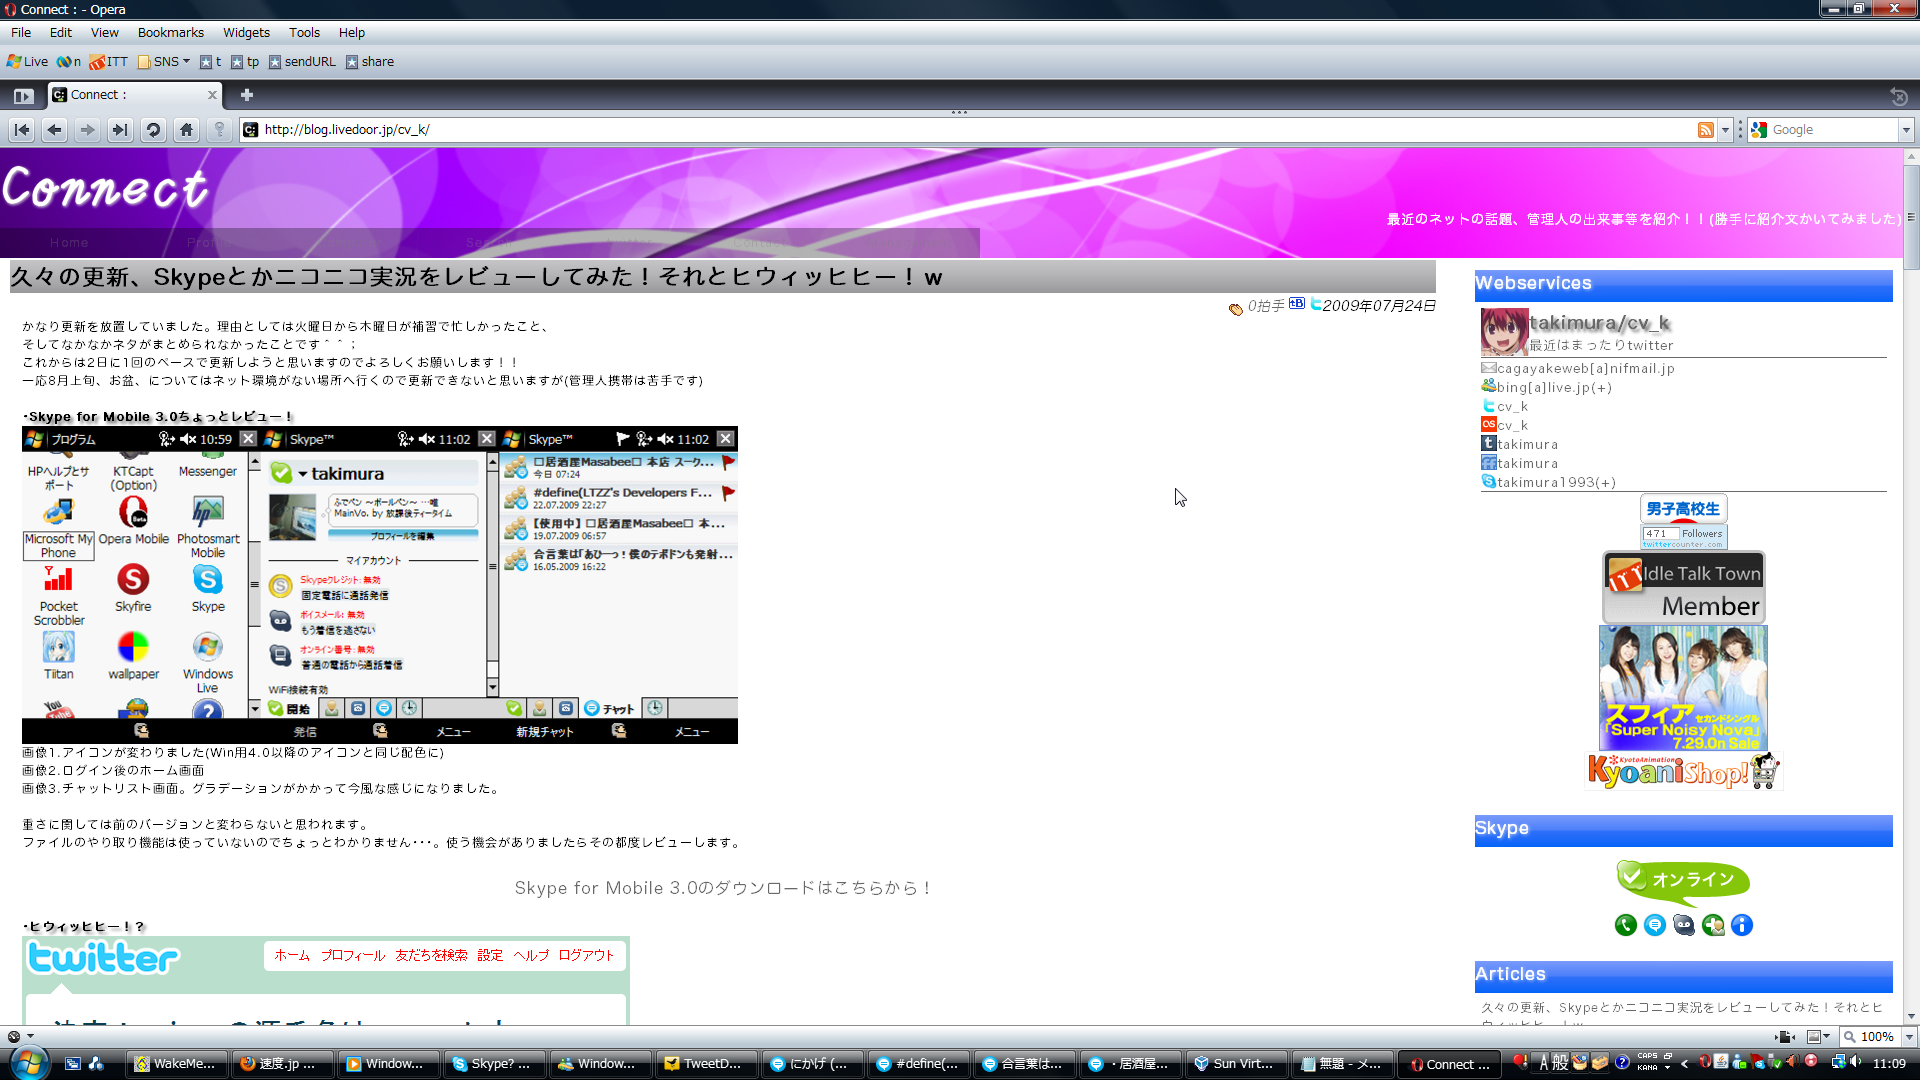
Task: Click the Skype voicemail icon
Action: 1684,925
